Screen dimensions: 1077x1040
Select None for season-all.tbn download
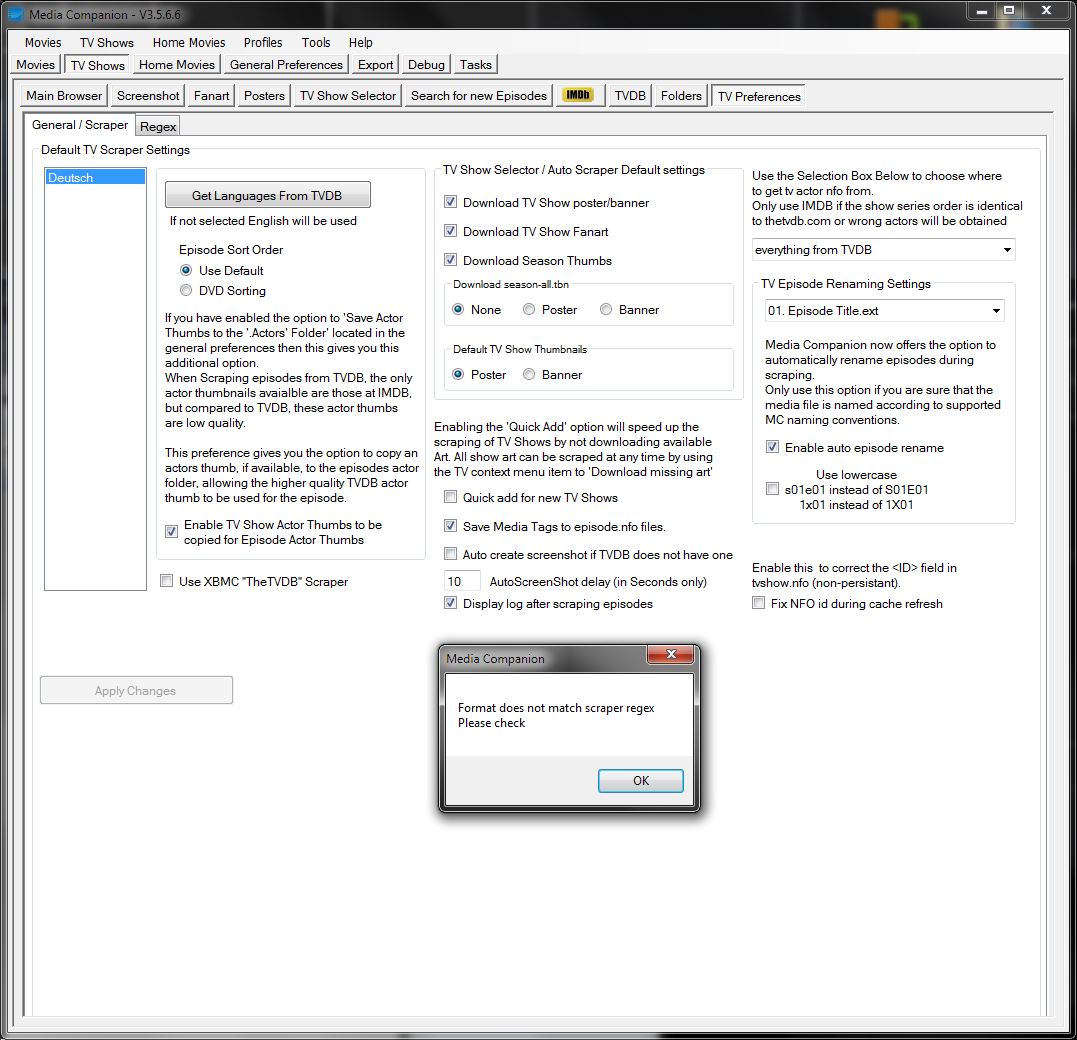click(458, 309)
